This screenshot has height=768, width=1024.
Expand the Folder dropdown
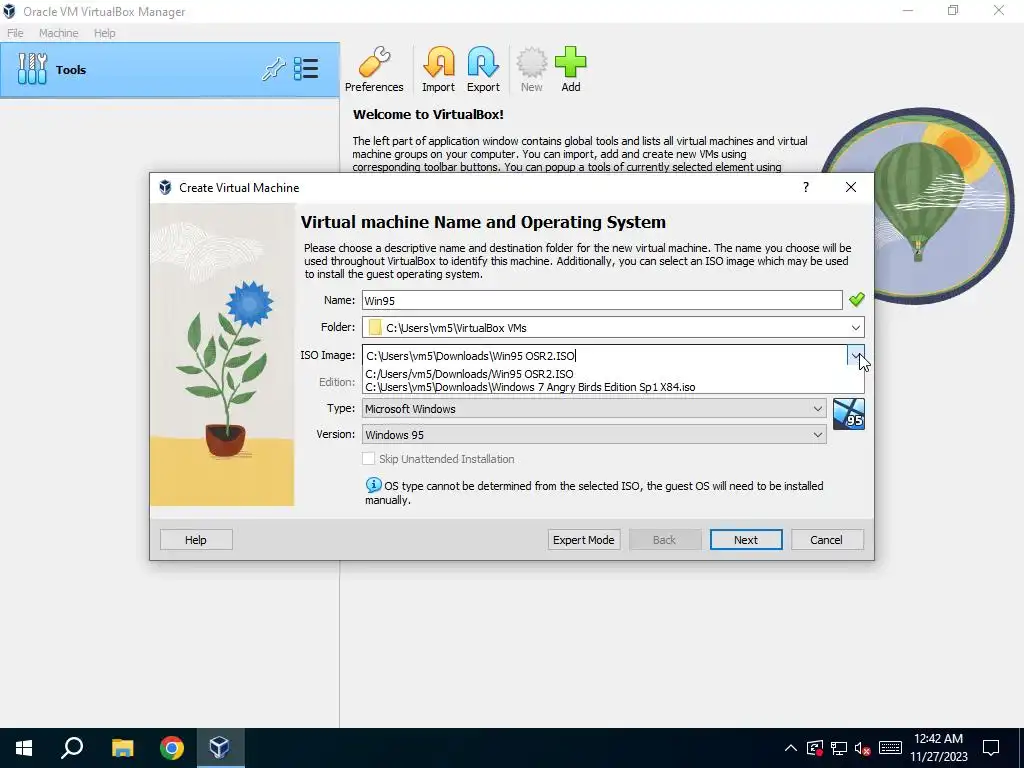[x=856, y=327]
